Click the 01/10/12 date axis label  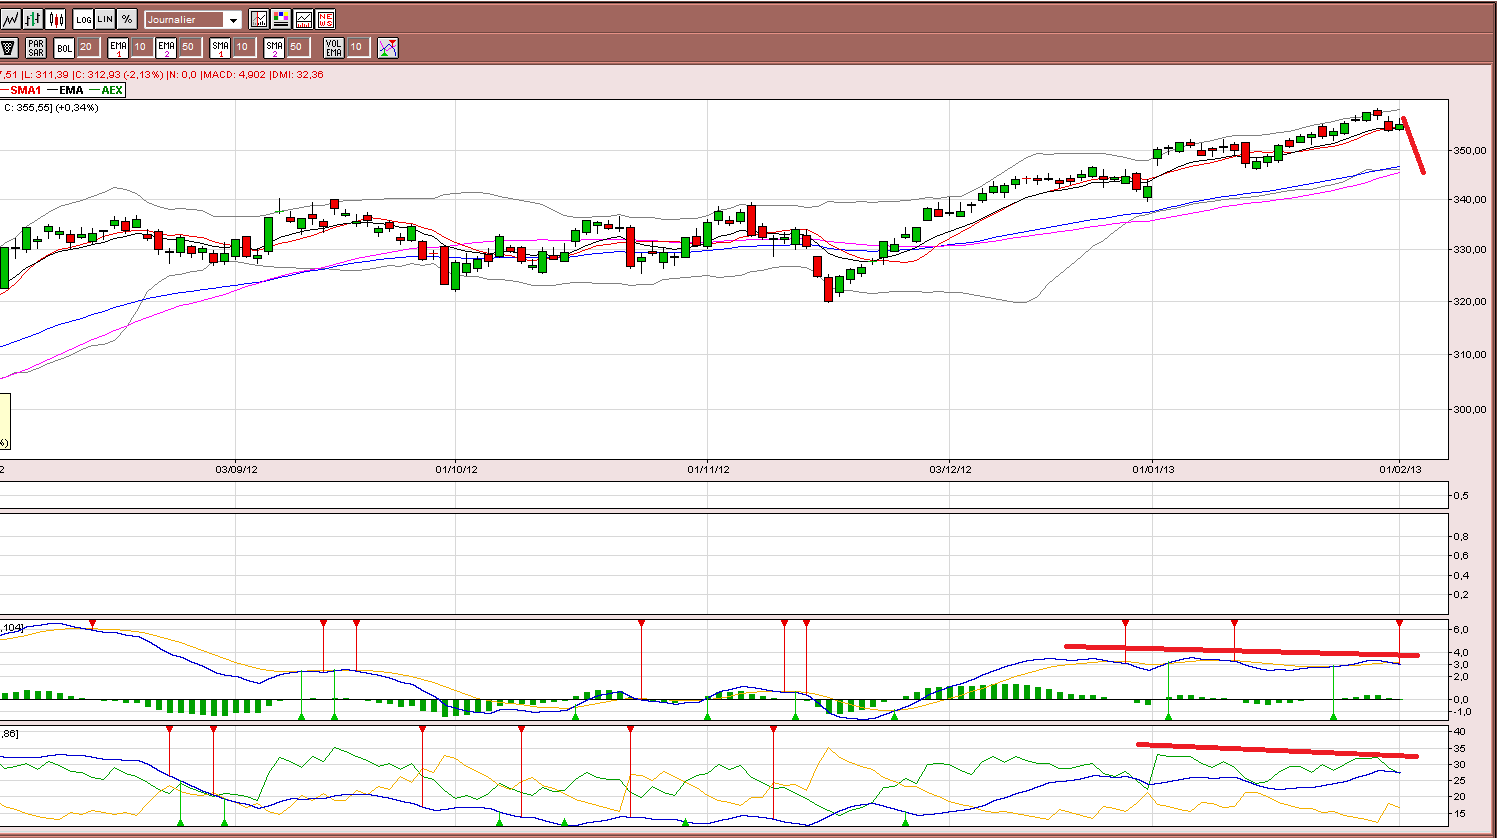(456, 469)
